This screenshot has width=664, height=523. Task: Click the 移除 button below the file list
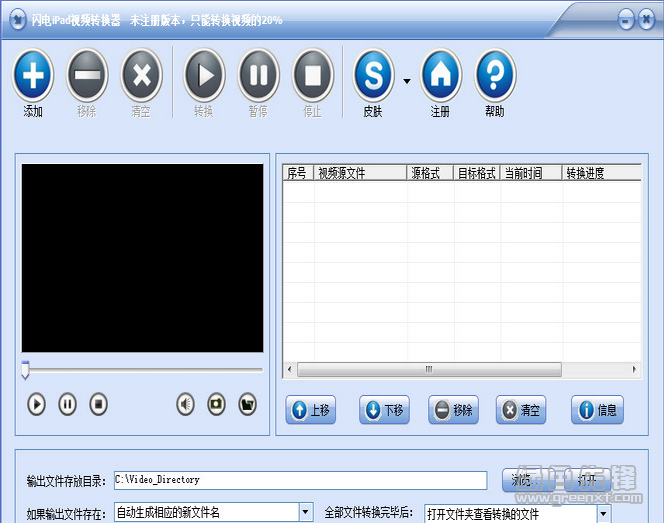pyautogui.click(x=454, y=410)
